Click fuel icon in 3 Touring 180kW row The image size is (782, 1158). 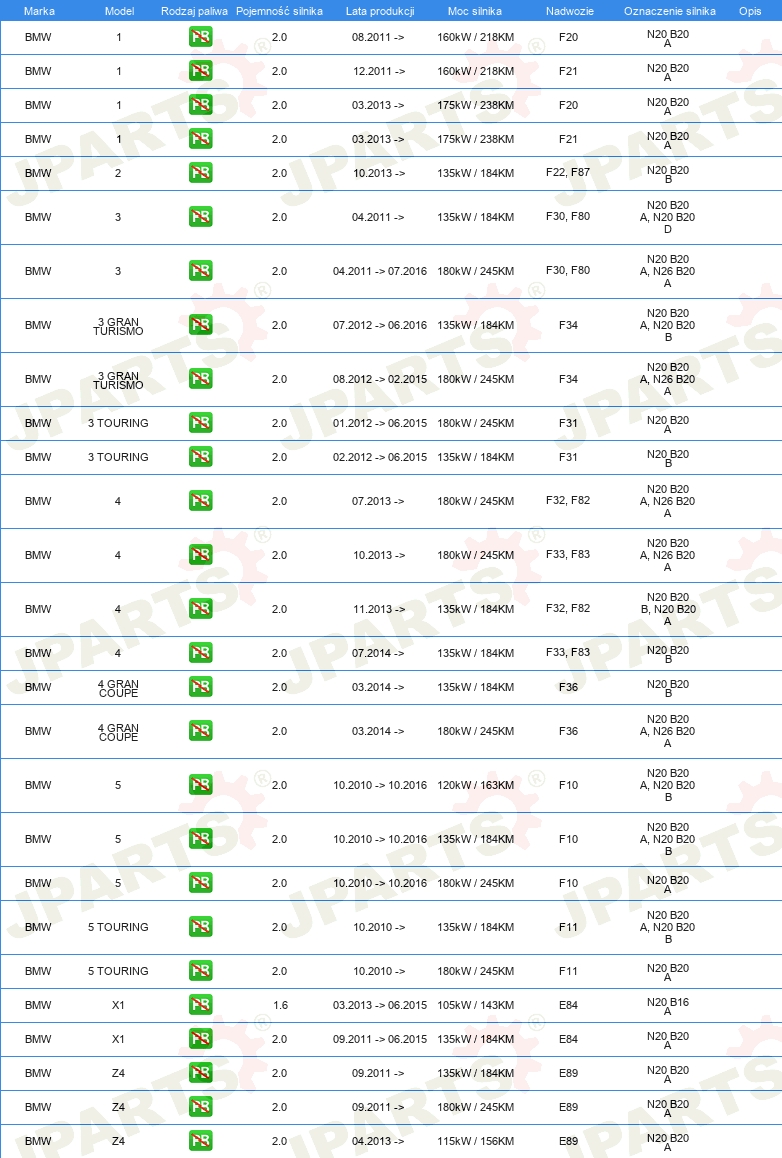click(200, 423)
